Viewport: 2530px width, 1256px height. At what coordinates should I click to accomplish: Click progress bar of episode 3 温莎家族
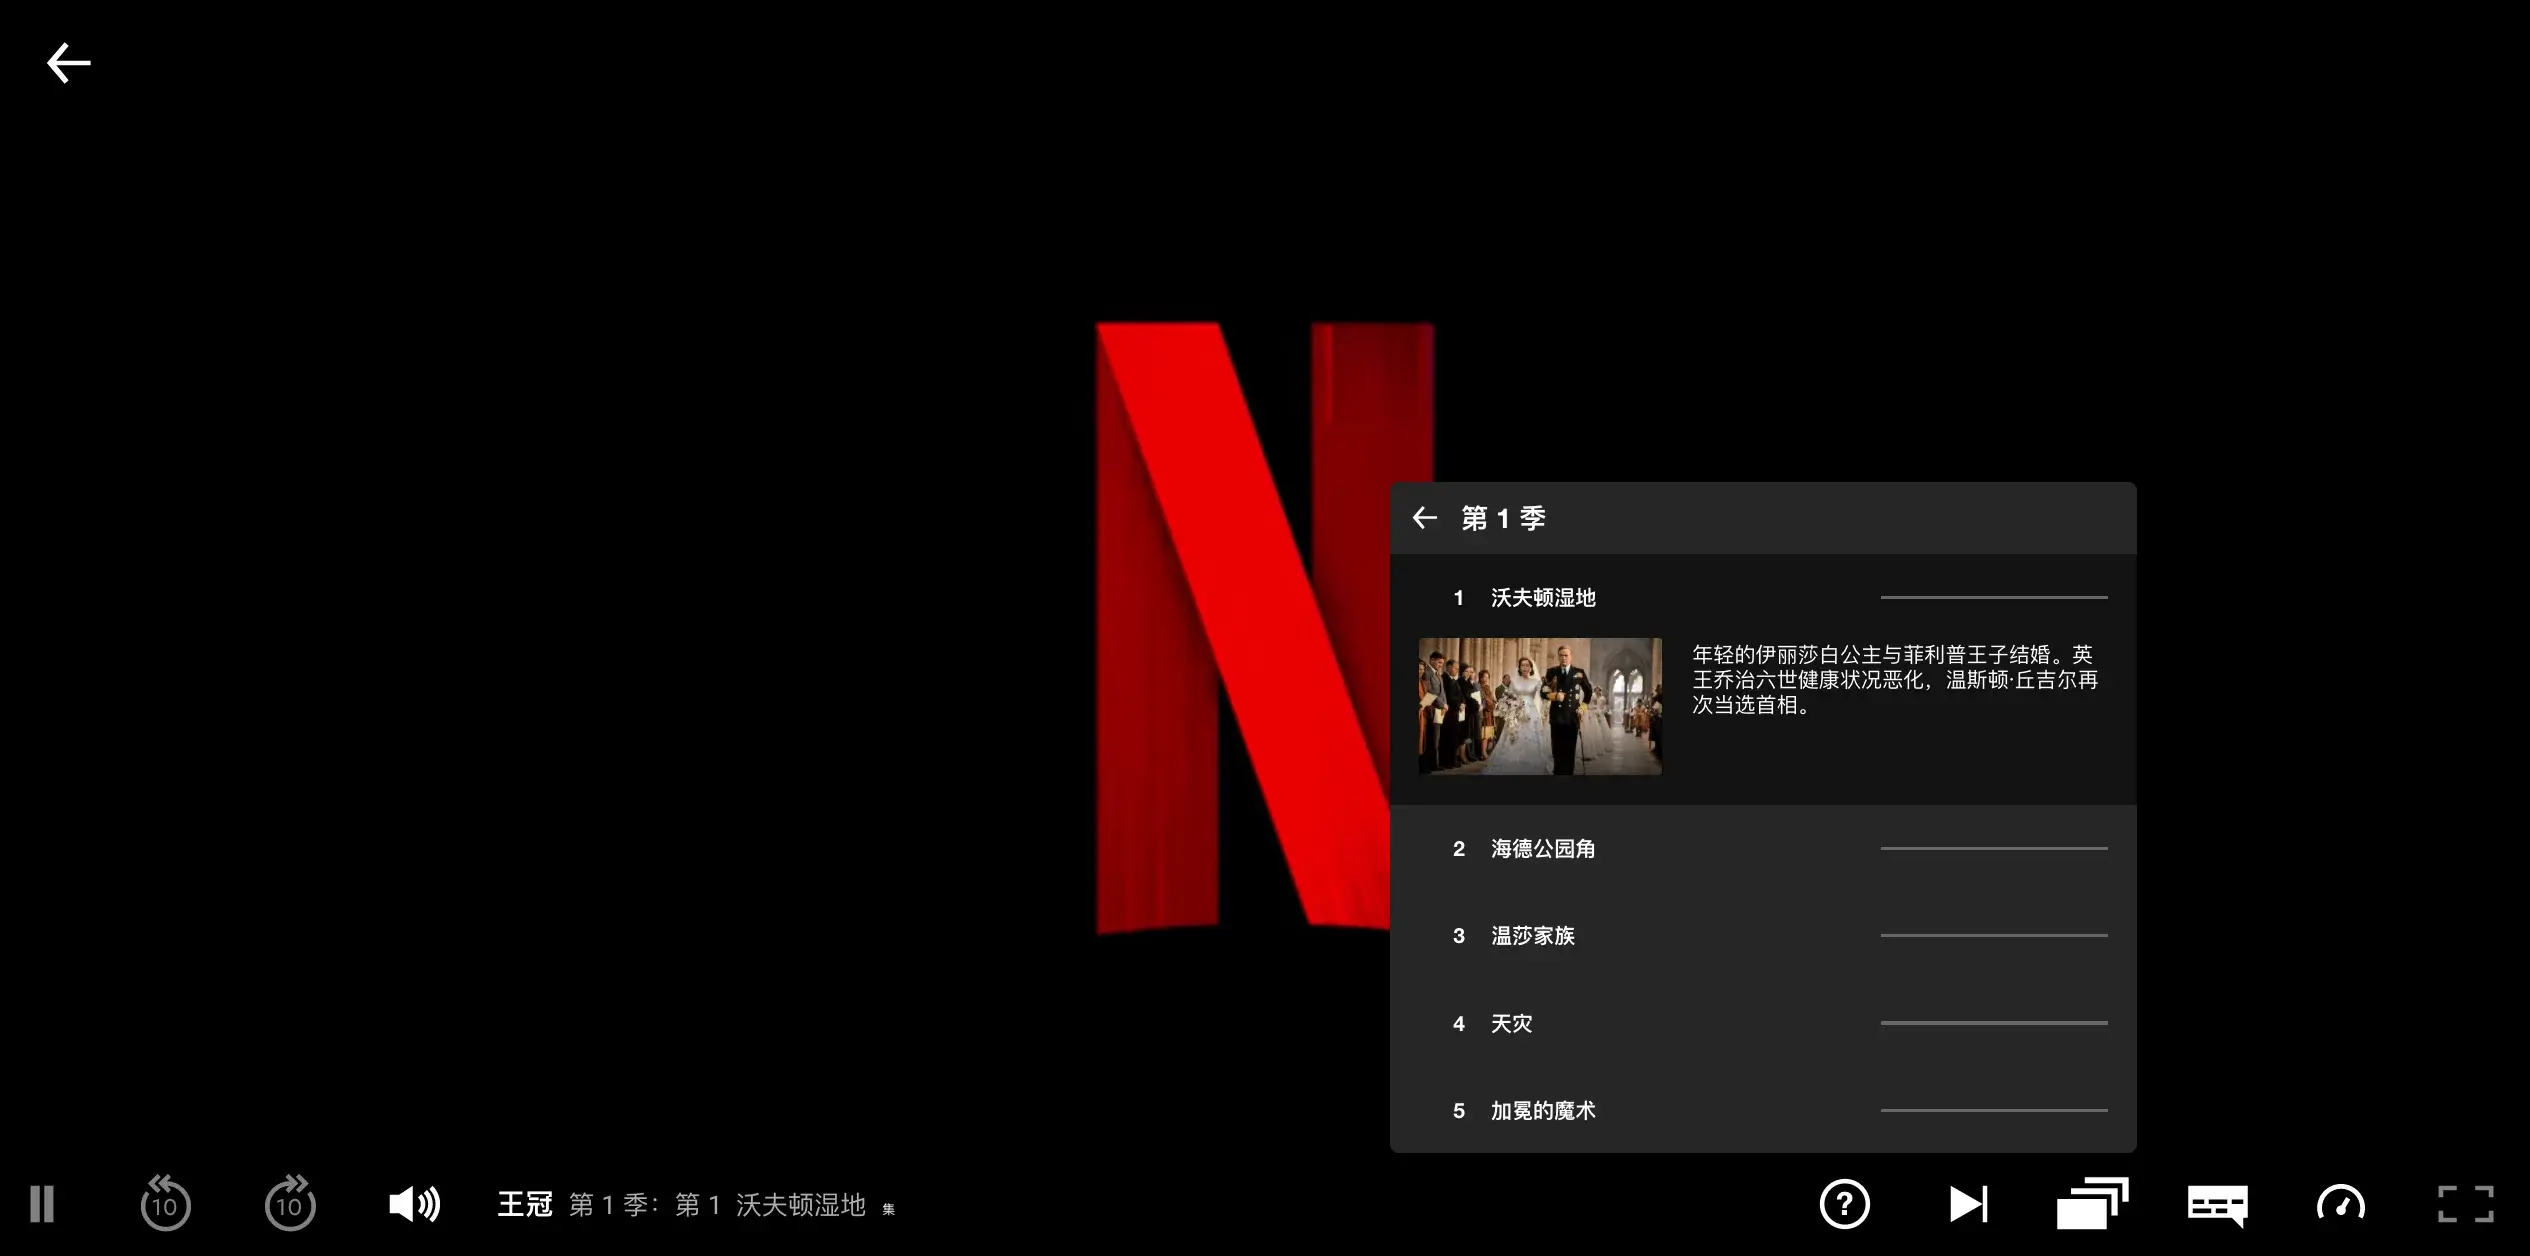[1994, 936]
